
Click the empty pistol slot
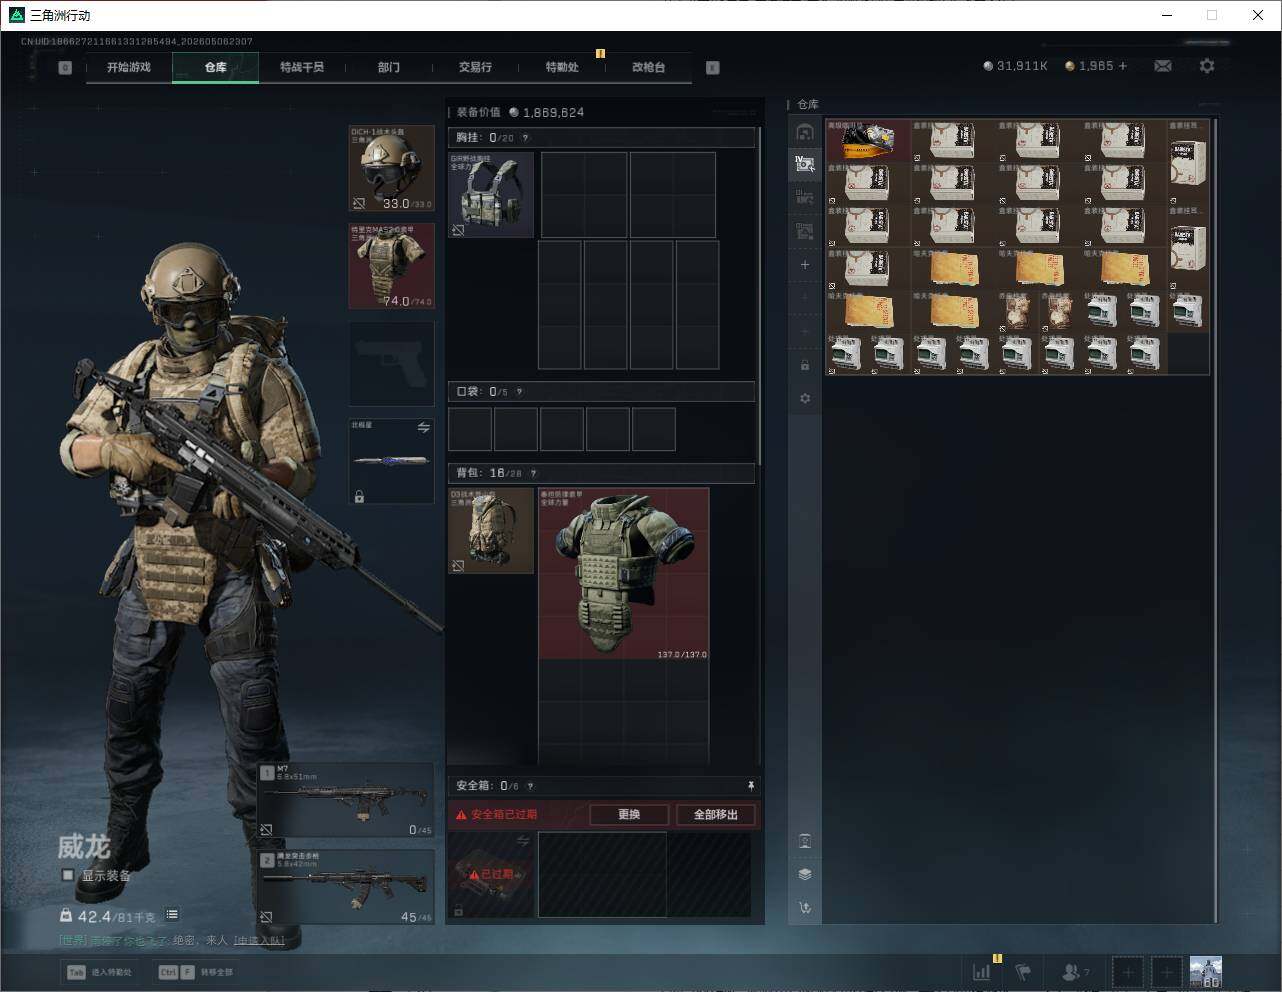tap(392, 364)
